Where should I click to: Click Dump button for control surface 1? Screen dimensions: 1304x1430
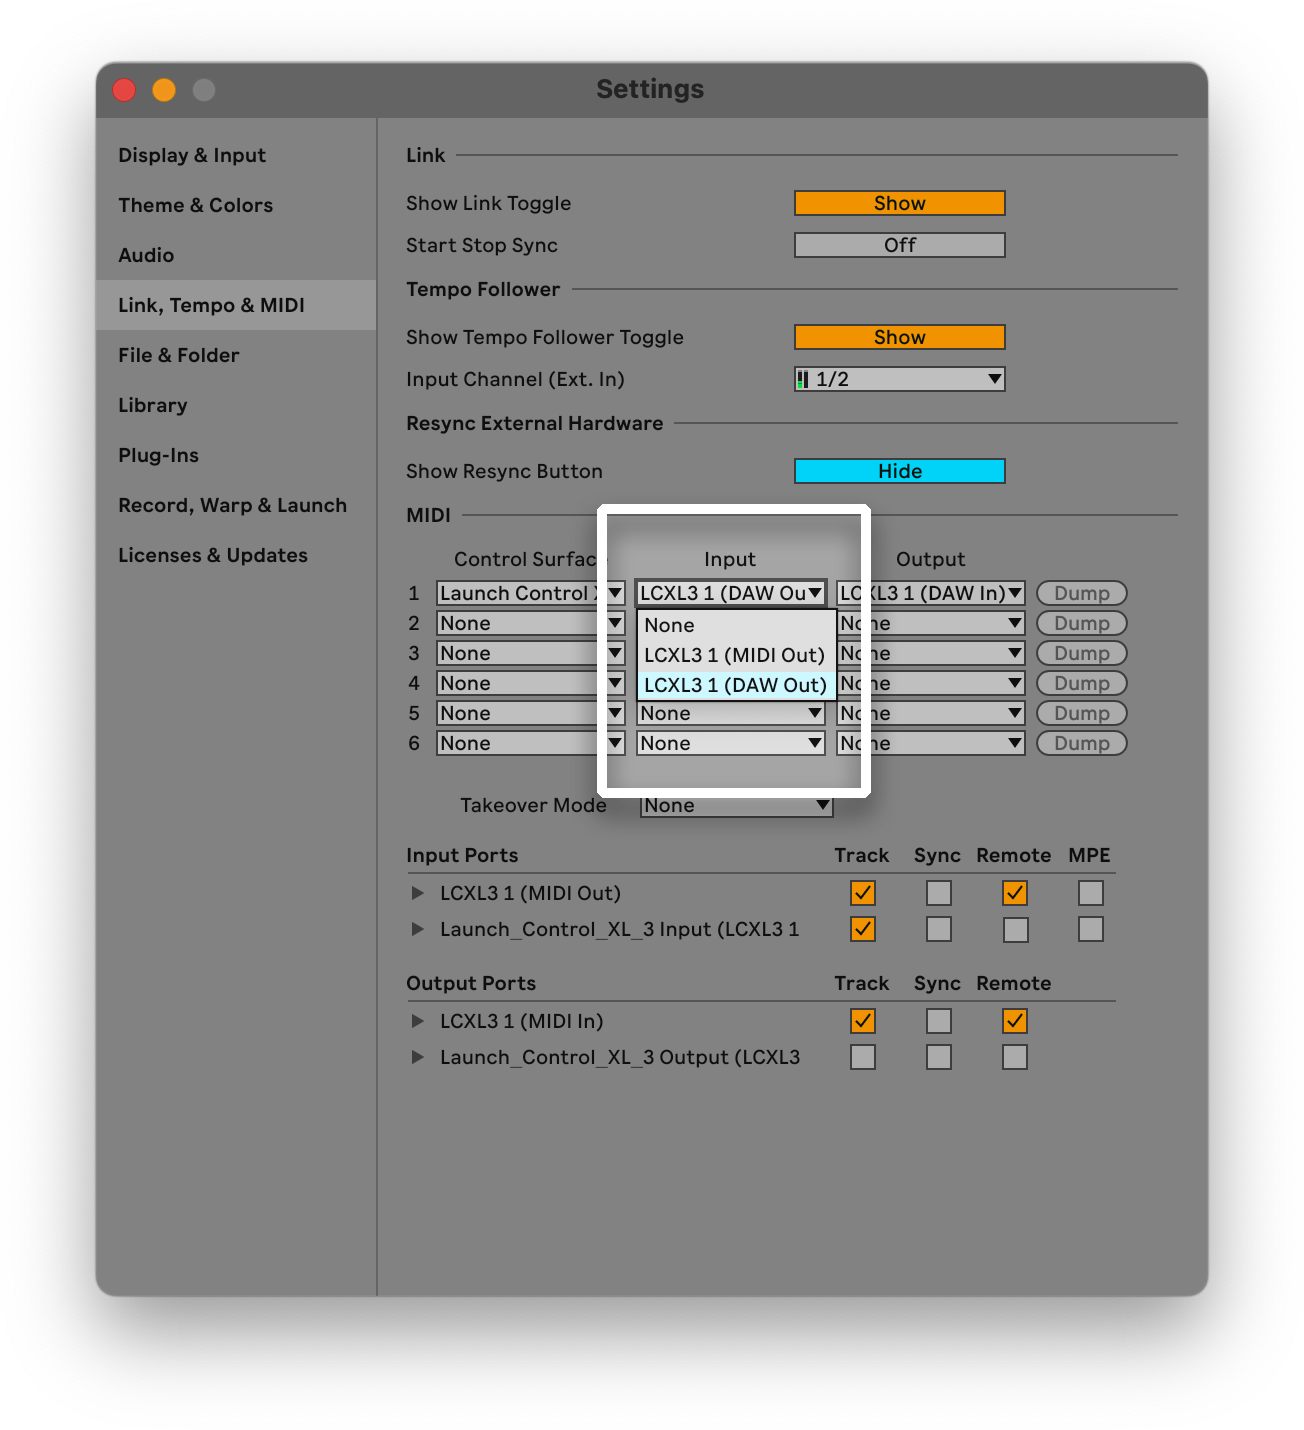(1081, 593)
